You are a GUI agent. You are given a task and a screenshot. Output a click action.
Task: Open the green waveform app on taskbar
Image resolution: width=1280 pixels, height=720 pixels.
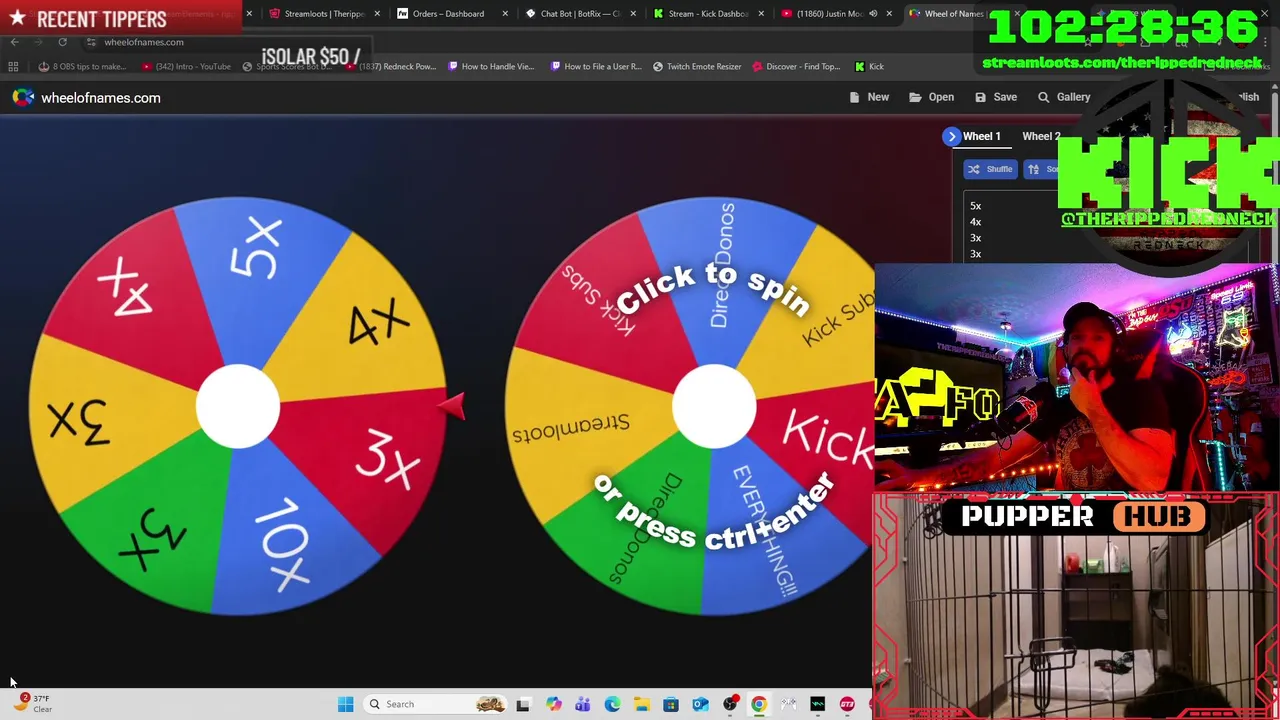click(x=818, y=704)
